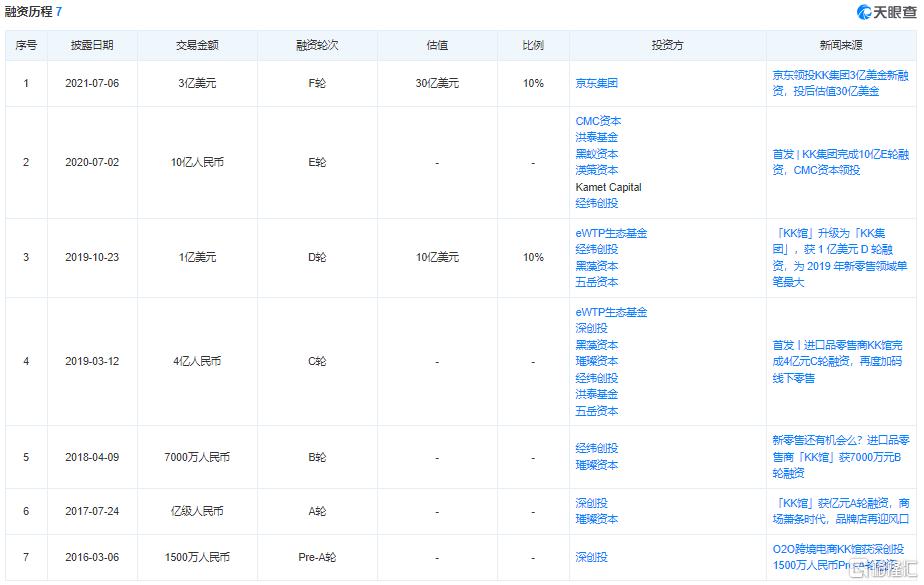
Task: Select the date 2018-04-09
Action: point(92,457)
